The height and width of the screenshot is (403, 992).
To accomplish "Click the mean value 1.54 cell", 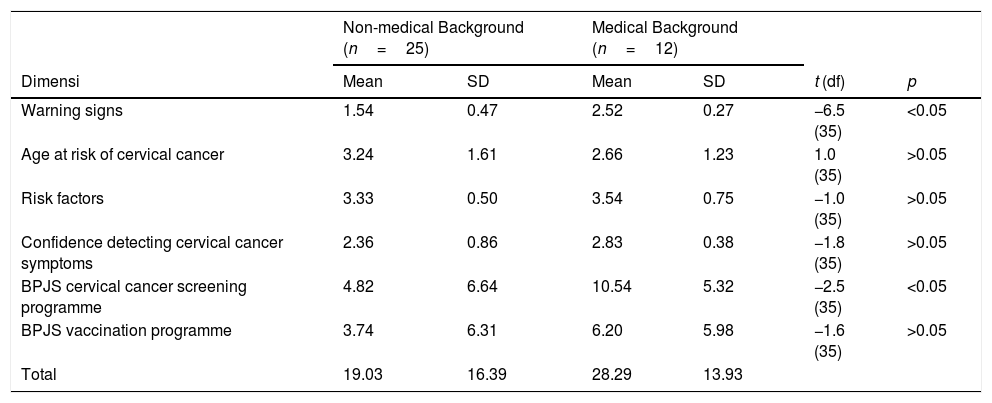I will [x=357, y=111].
